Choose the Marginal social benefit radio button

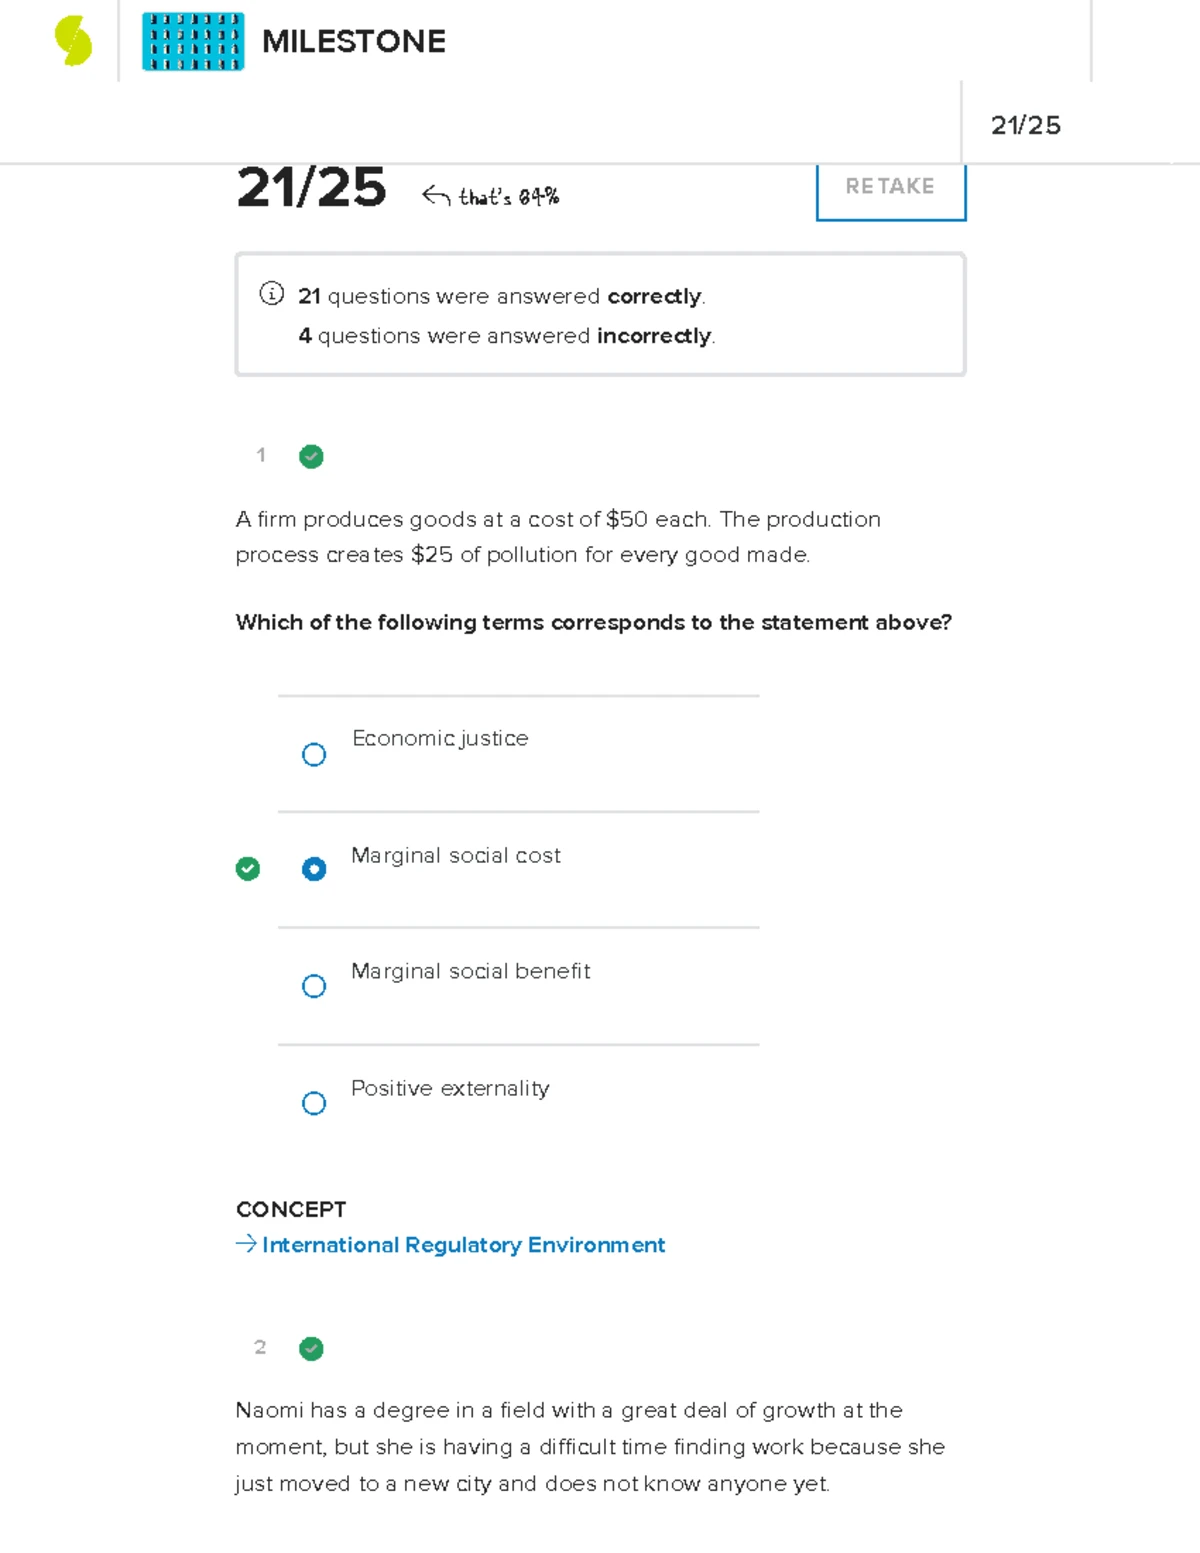tap(314, 986)
